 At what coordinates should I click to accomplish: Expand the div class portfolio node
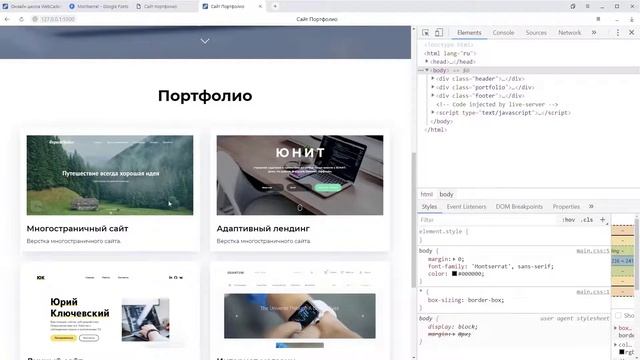click(x=433, y=87)
